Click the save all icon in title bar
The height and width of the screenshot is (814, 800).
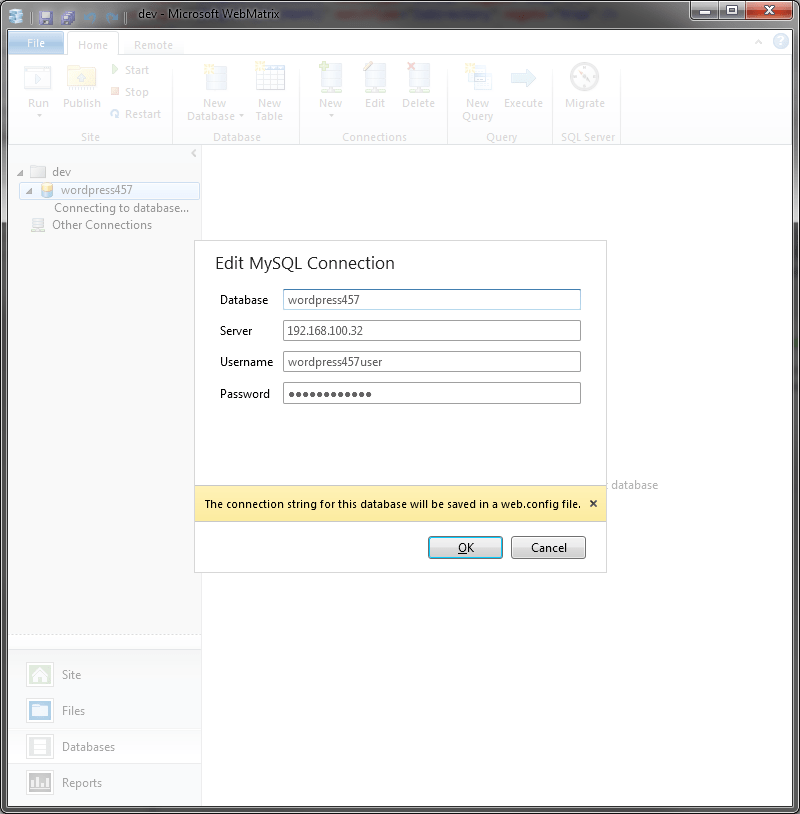pos(68,18)
